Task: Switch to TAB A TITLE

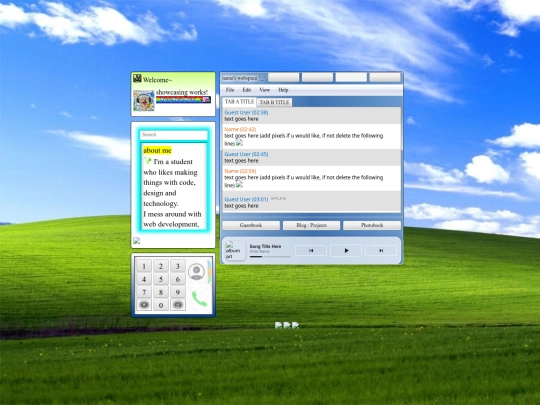Action: pos(239,102)
